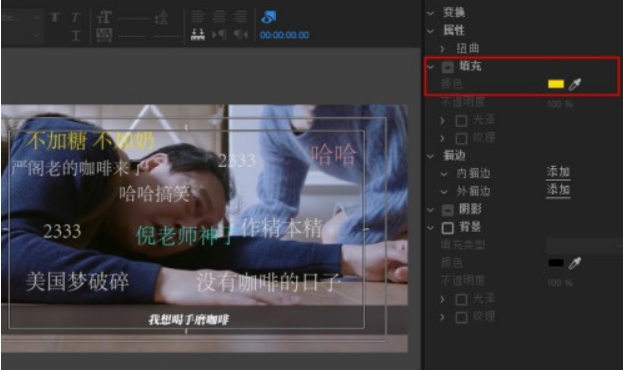623x370 pixels.
Task: Expand 光泽 options under 填充
Action: coord(443,120)
